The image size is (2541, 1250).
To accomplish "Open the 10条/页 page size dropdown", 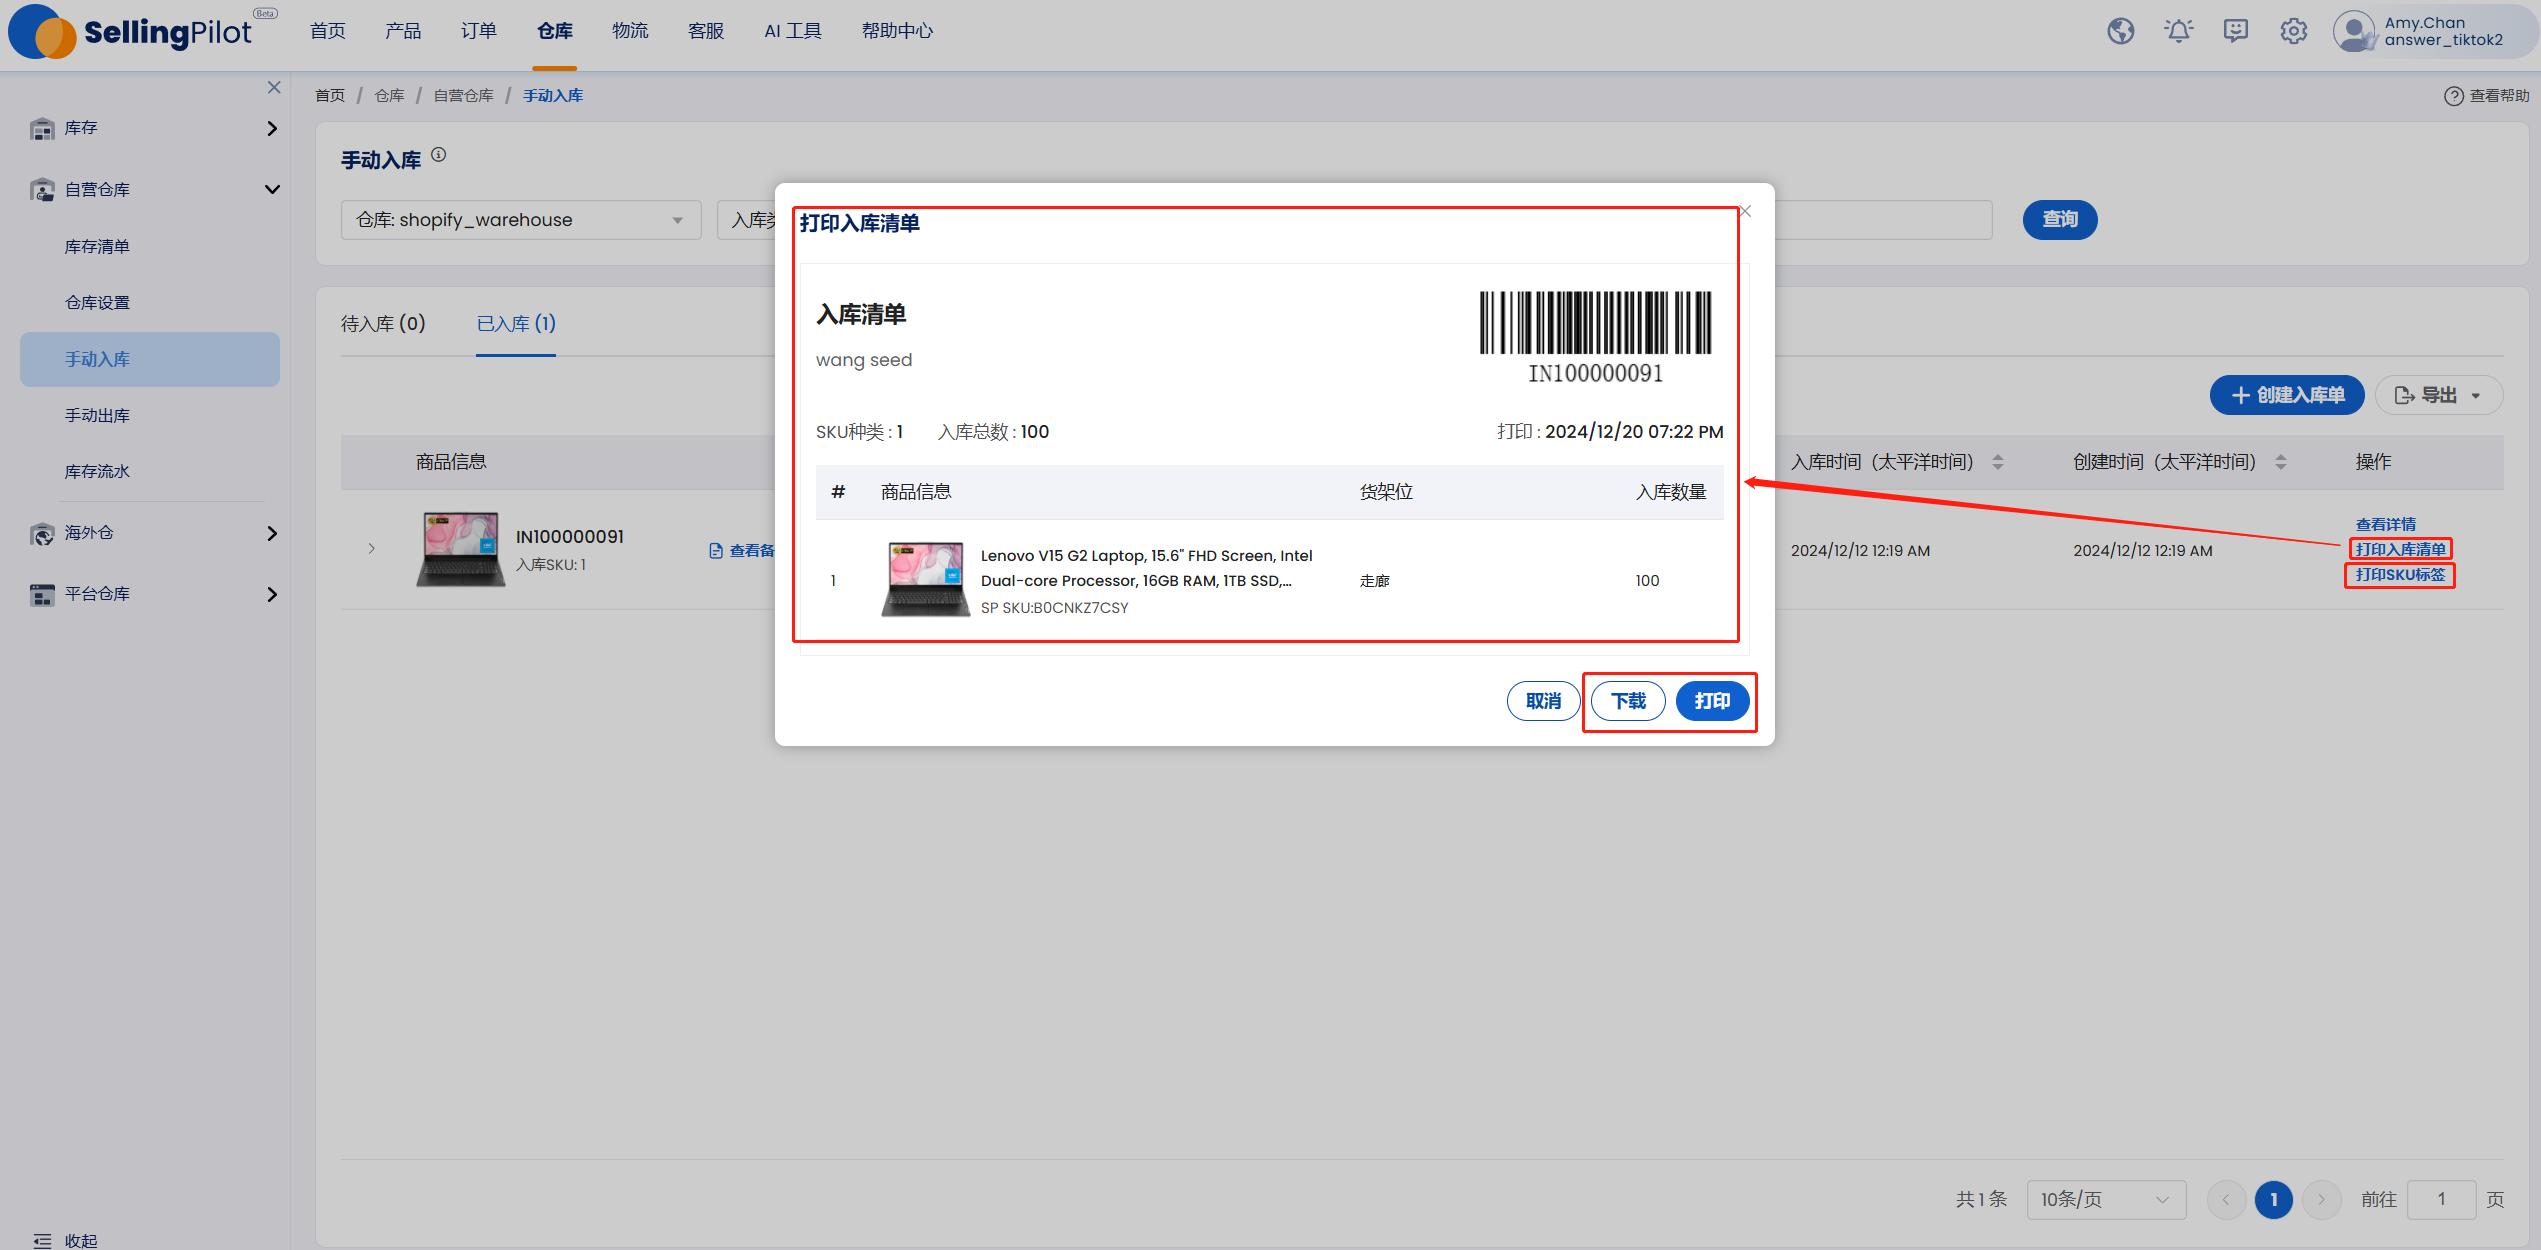I will [x=2105, y=1199].
